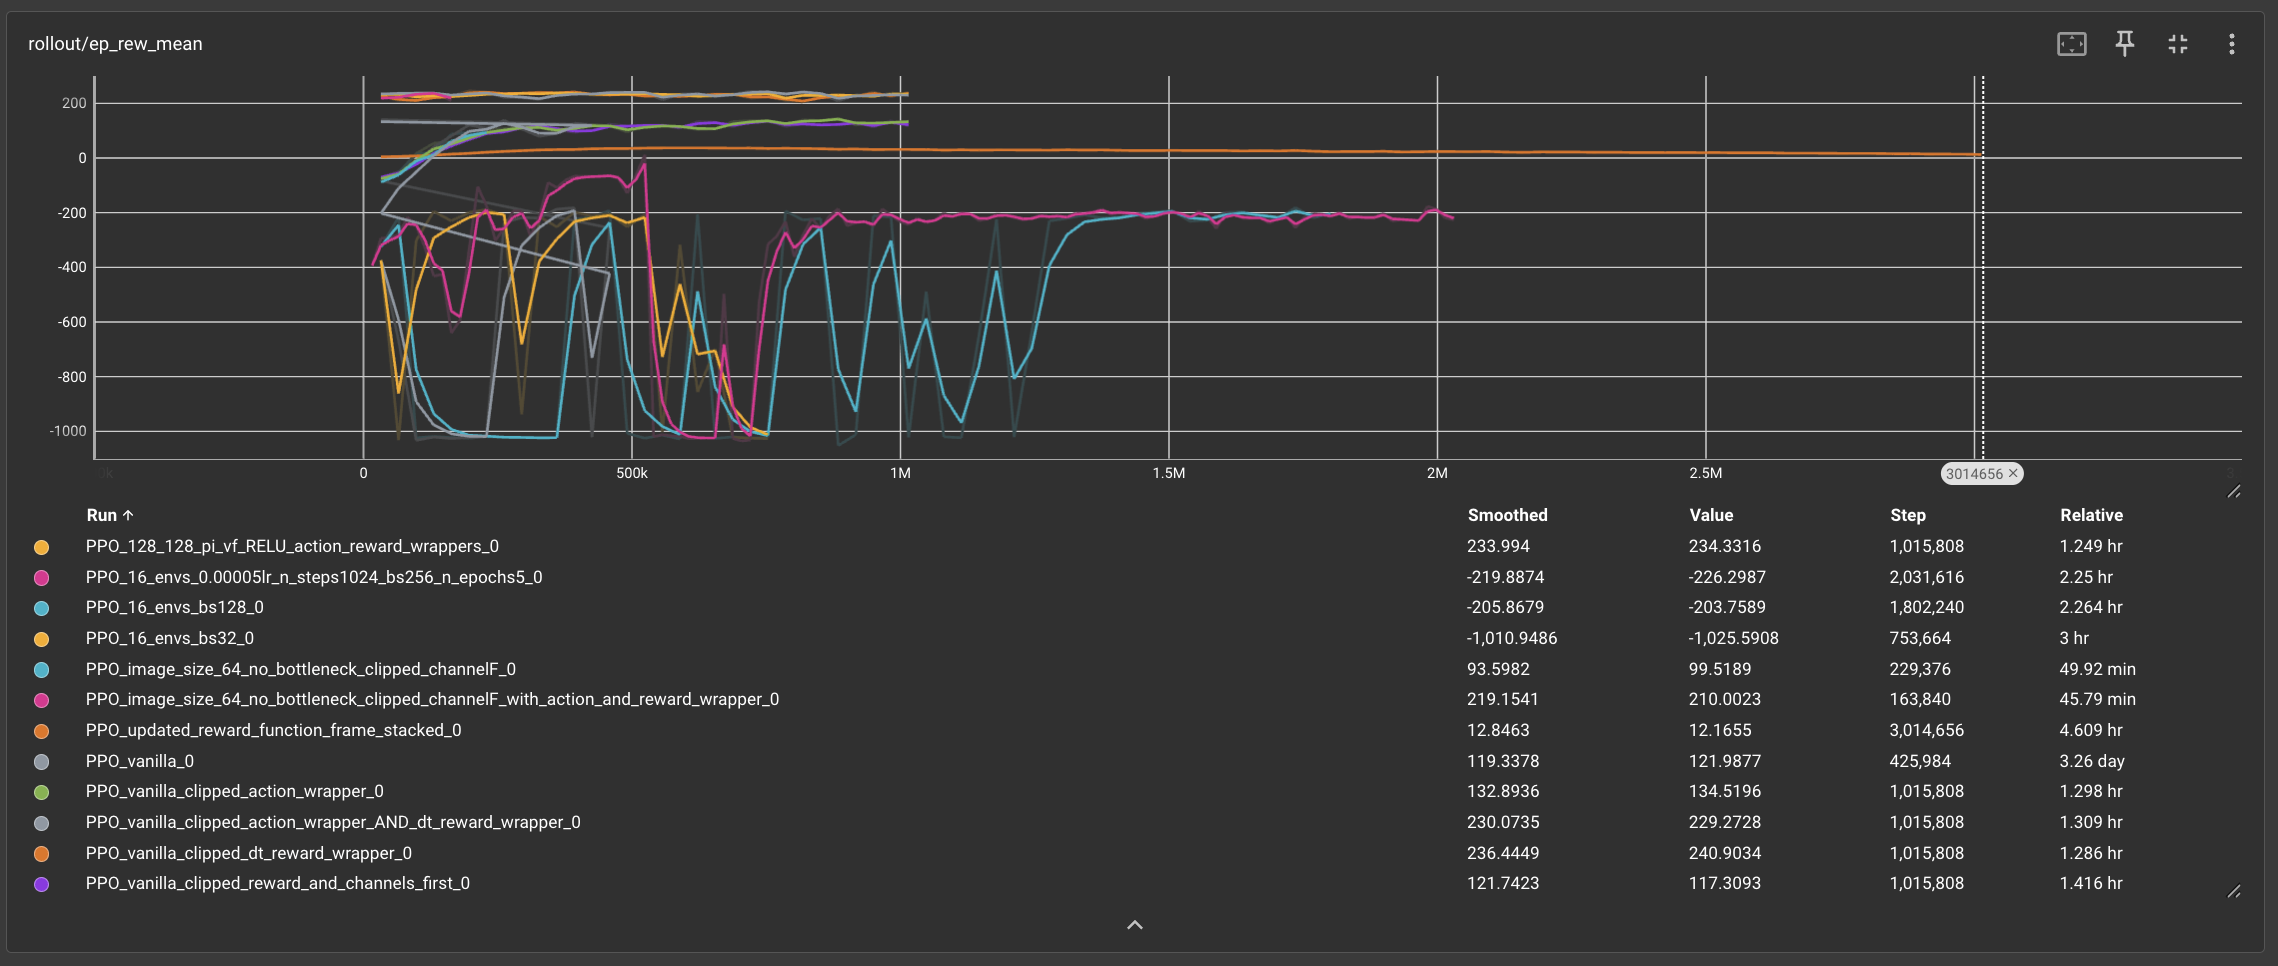The image size is (2278, 966).
Task: Collapse the table with the bottom chevron
Action: pos(1134,925)
